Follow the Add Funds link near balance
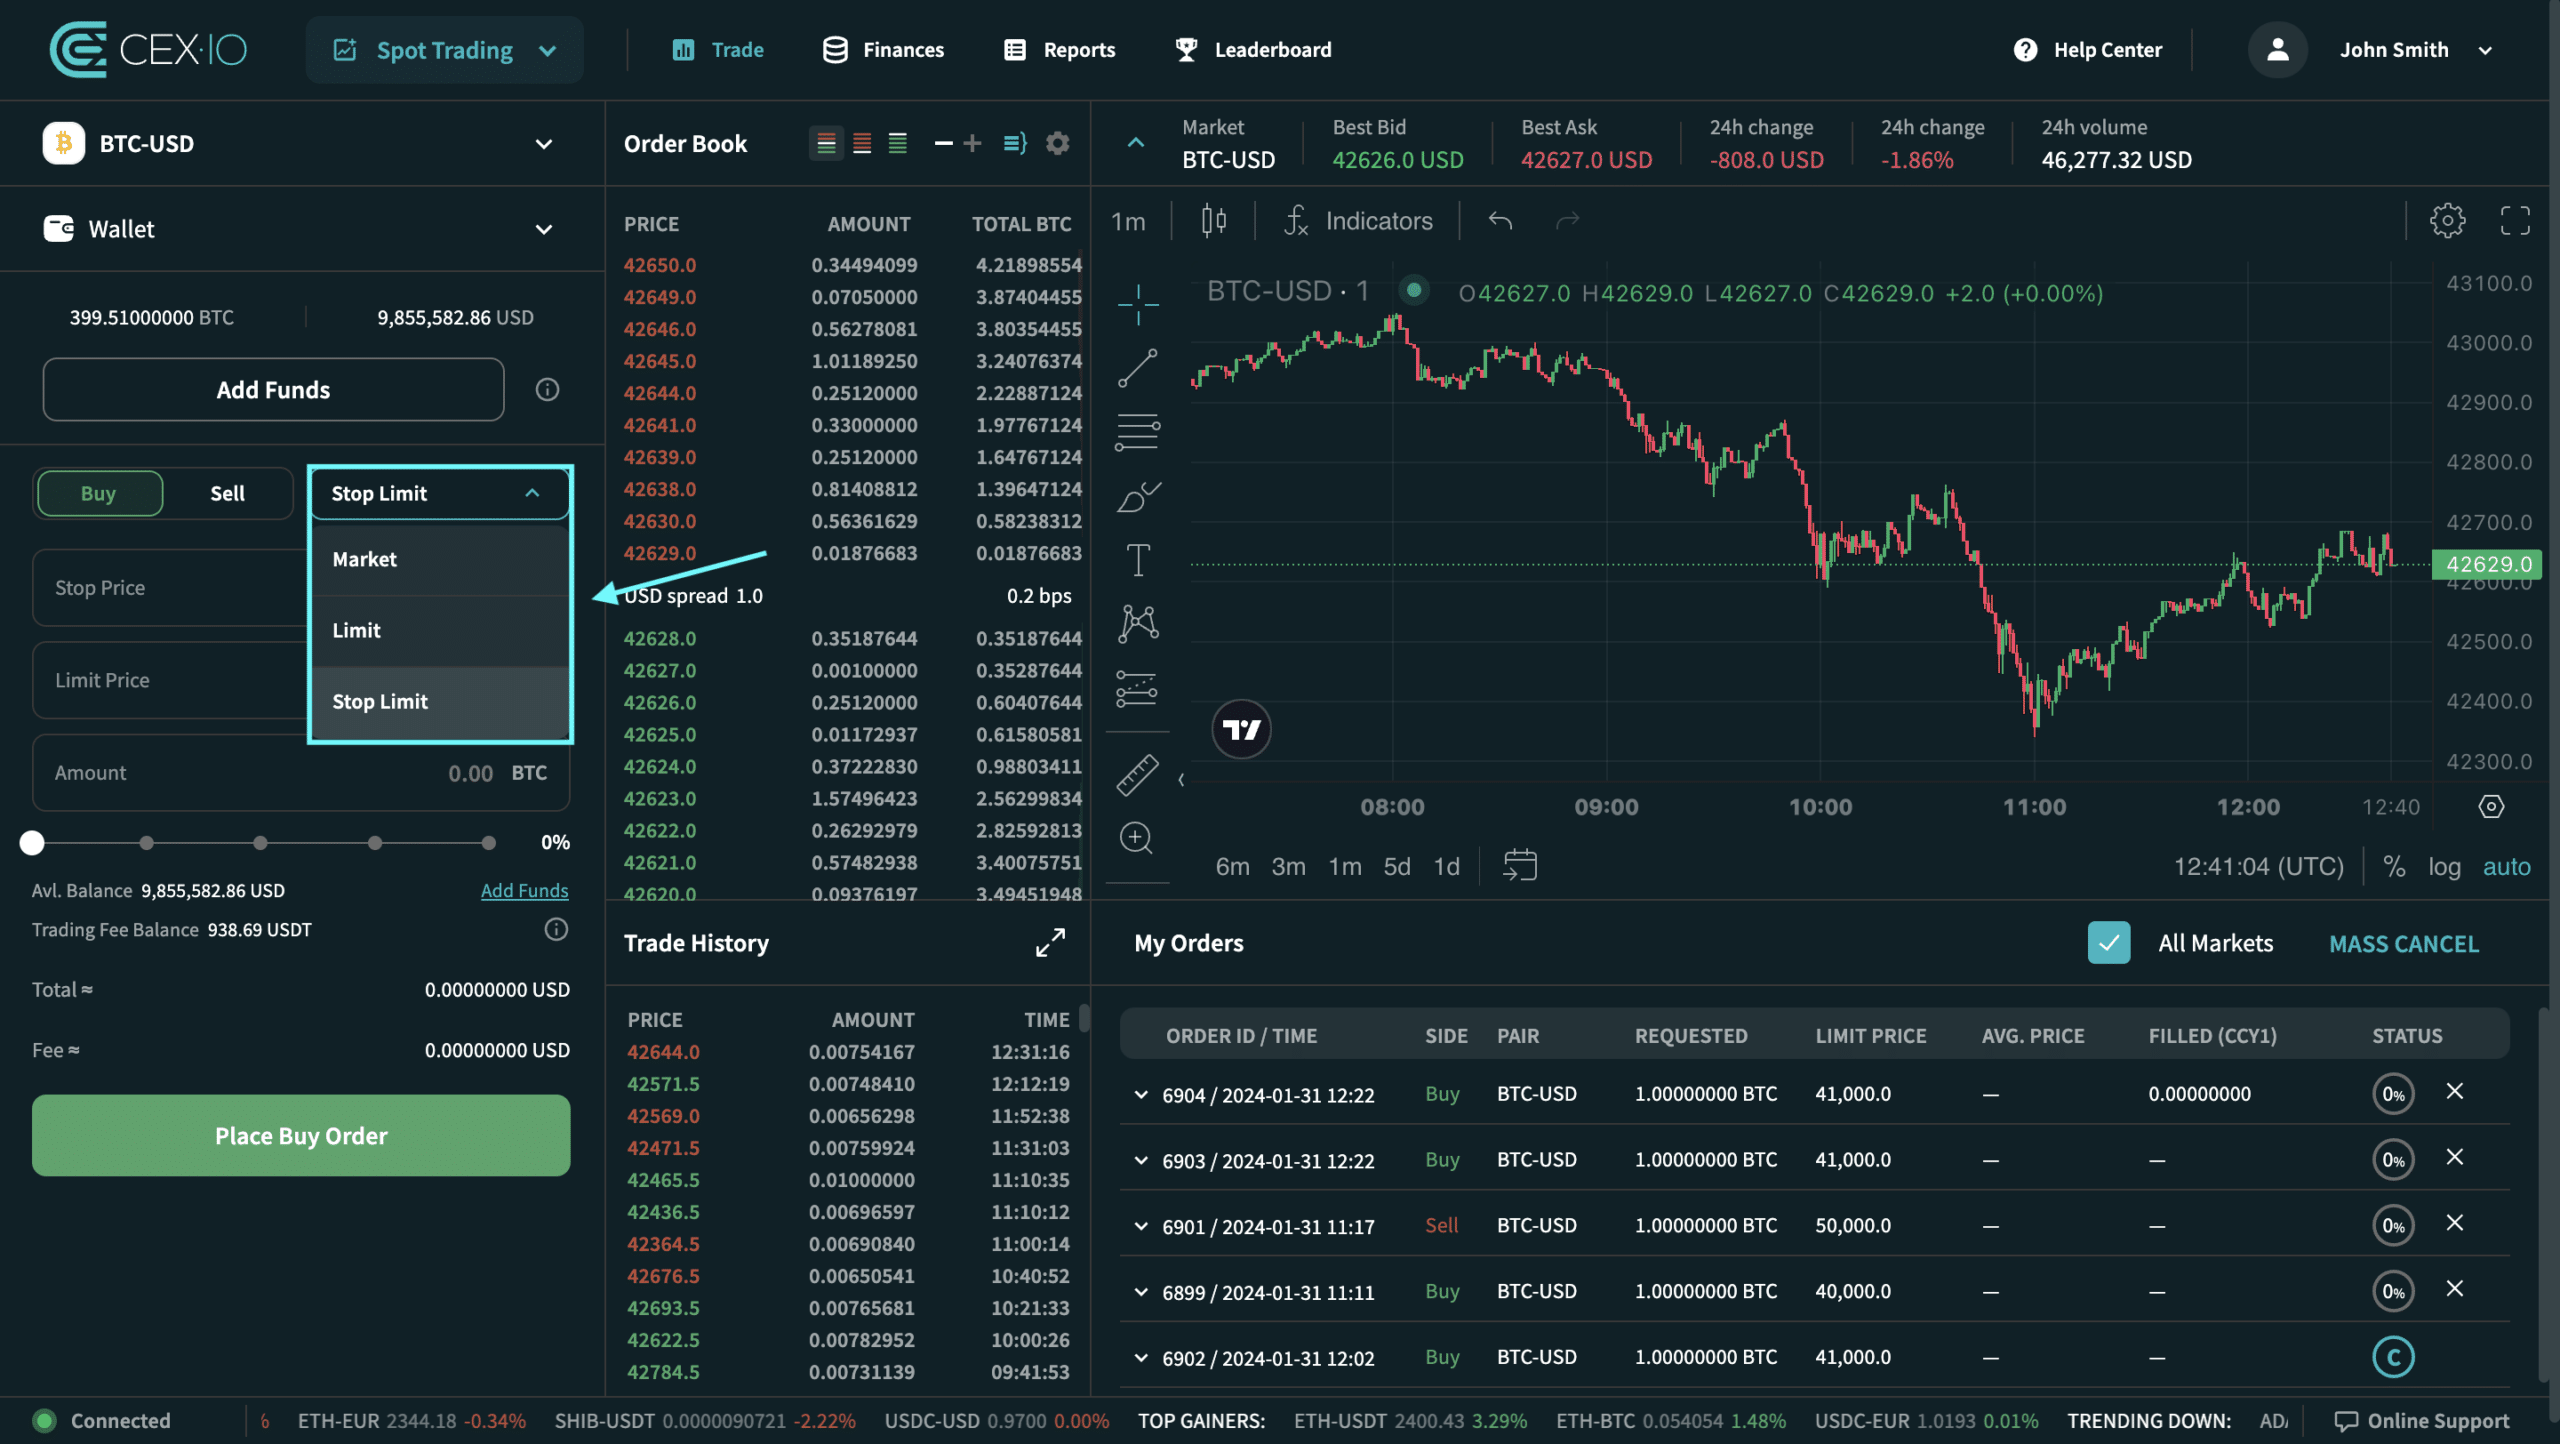2560x1444 pixels. [524, 890]
